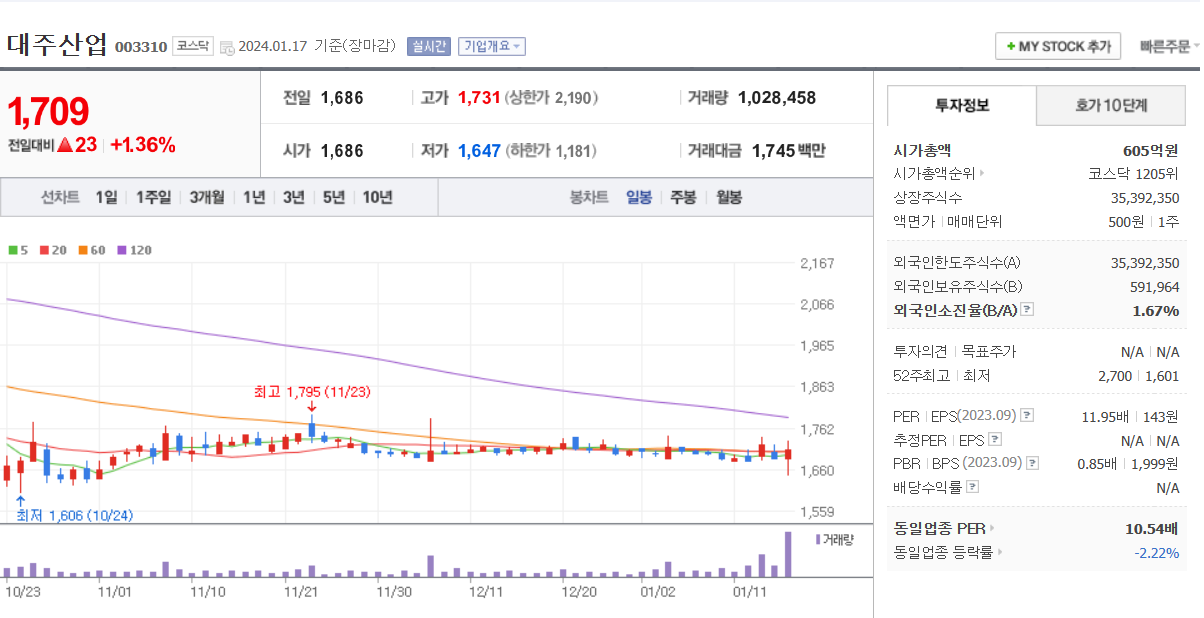The width and height of the screenshot is (1204, 618).
Task: Click the 최저 1,606 (10/24) chart marker
Action: [74, 515]
